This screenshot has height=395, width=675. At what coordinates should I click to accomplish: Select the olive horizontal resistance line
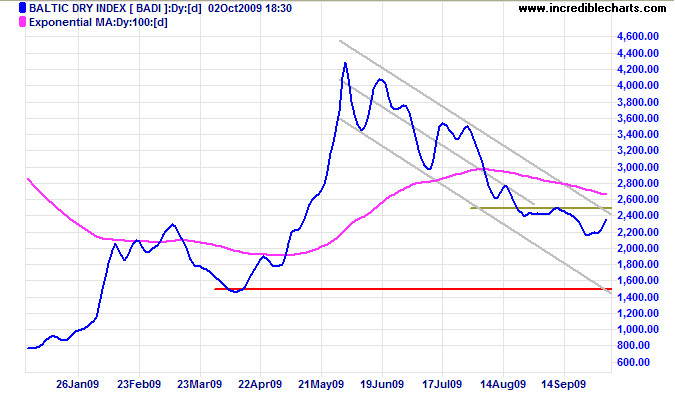pos(541,208)
